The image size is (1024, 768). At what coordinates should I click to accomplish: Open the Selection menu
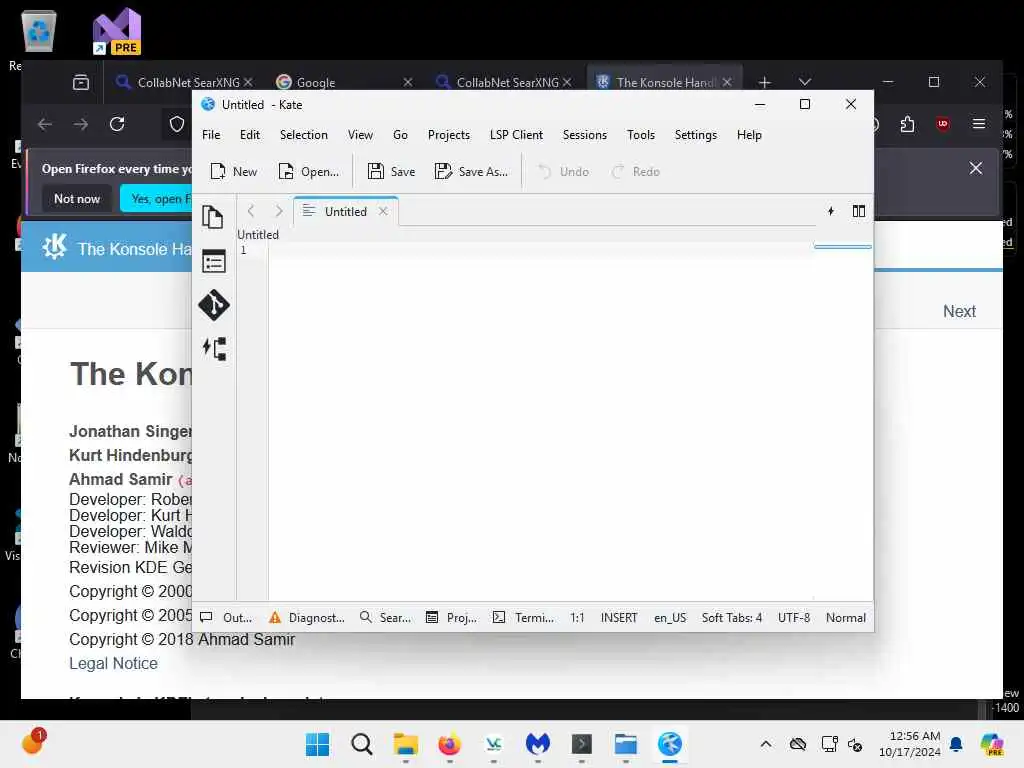click(x=304, y=135)
